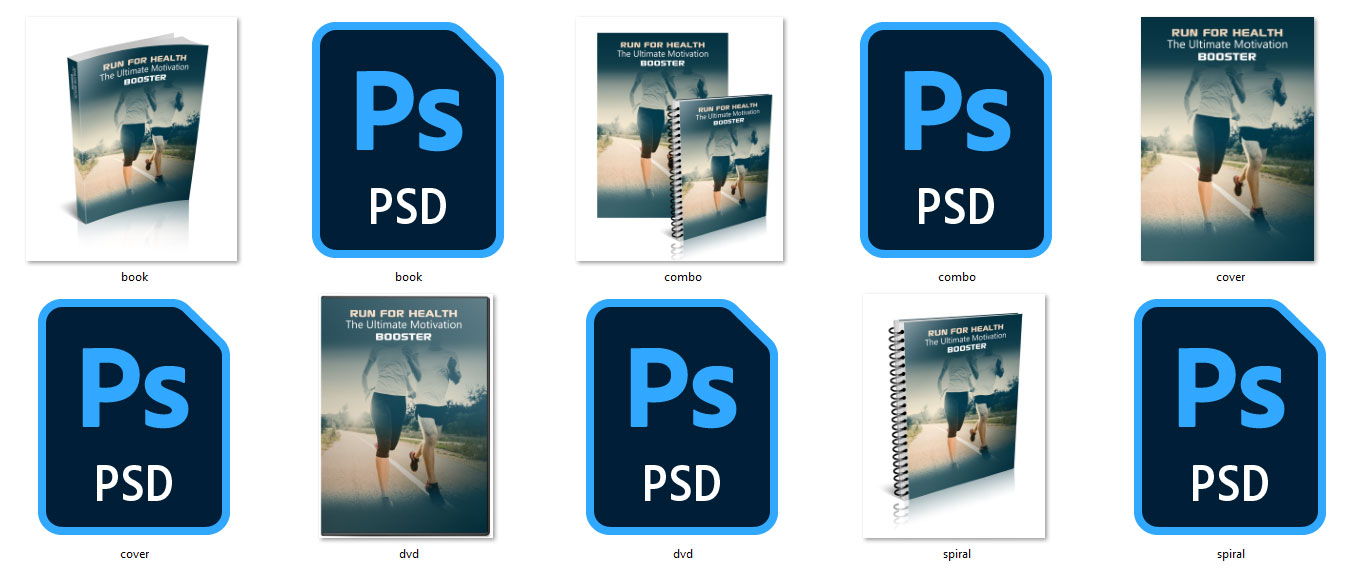Select the book Photoshop PSD file icon
Image resolution: width=1359 pixels, height=582 pixels.
[408, 139]
